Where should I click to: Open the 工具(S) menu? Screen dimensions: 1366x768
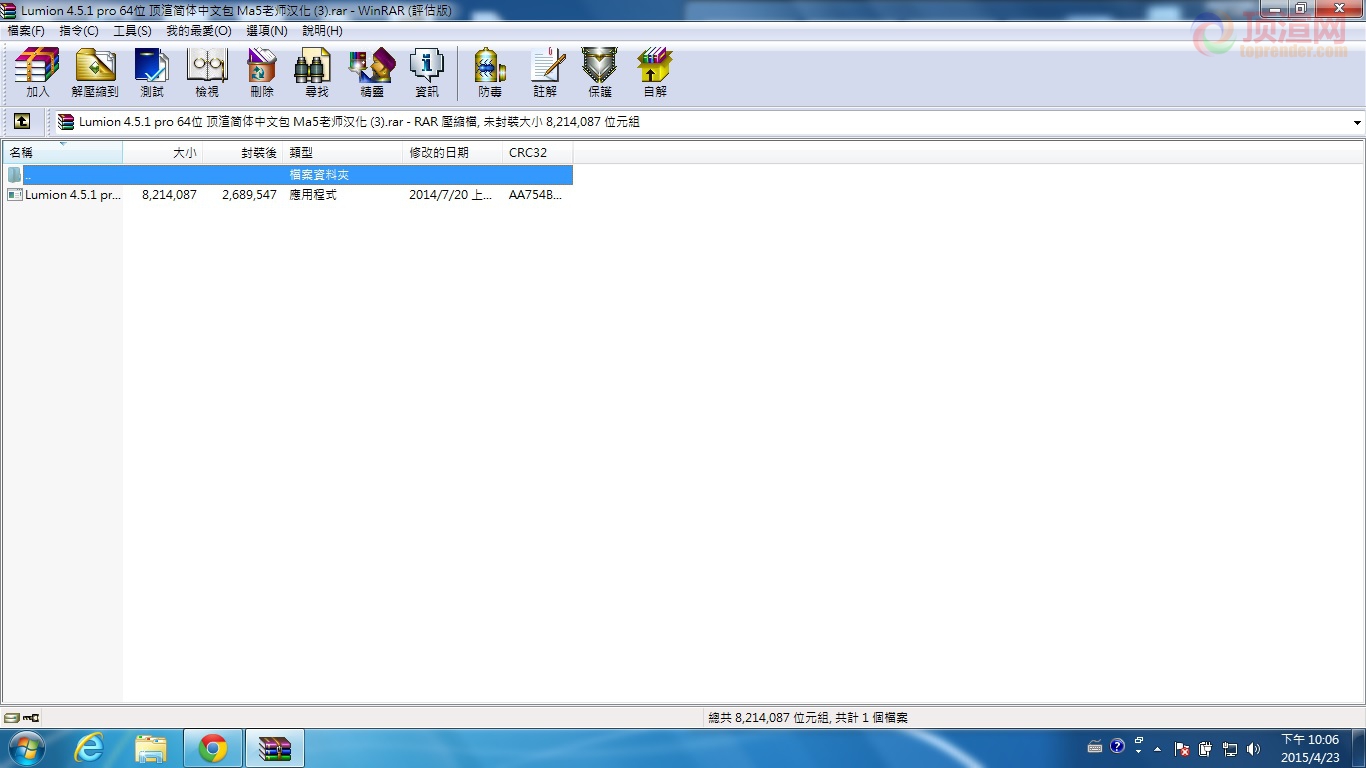pos(132,31)
